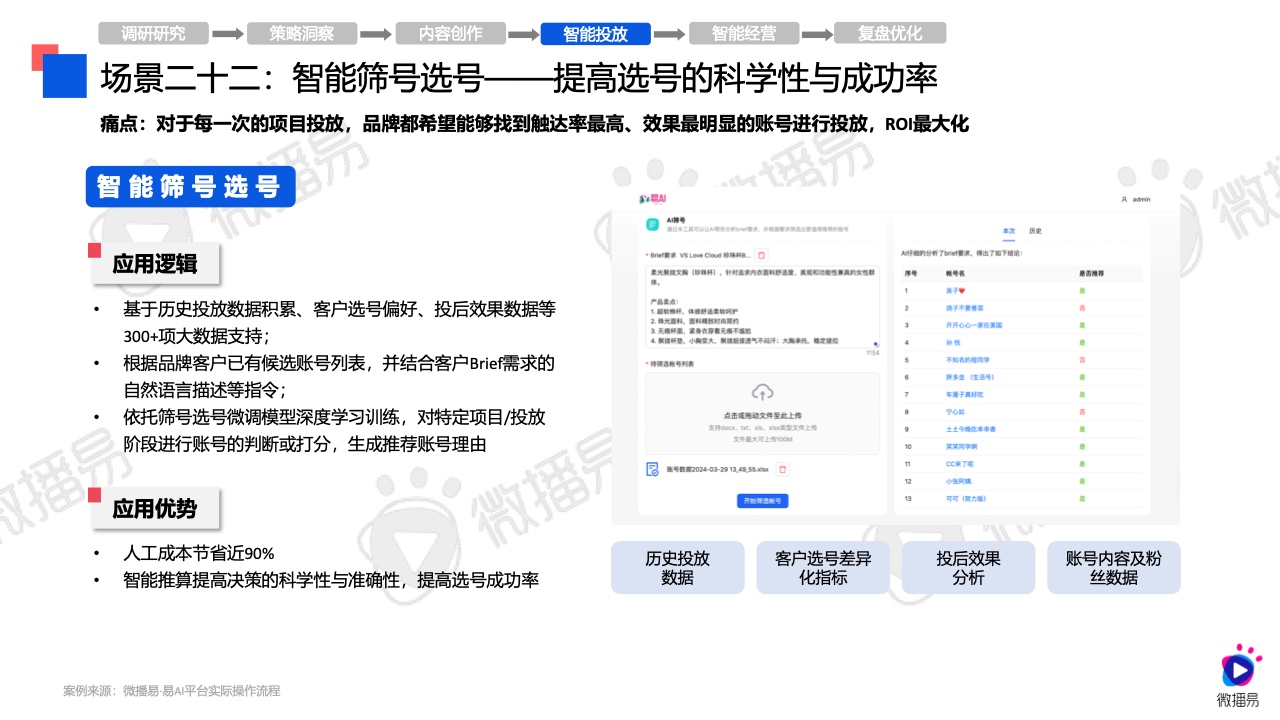This screenshot has width=1280, height=720.
Task: Select the 调研研究 stage in top navigation
Action: coord(153,33)
